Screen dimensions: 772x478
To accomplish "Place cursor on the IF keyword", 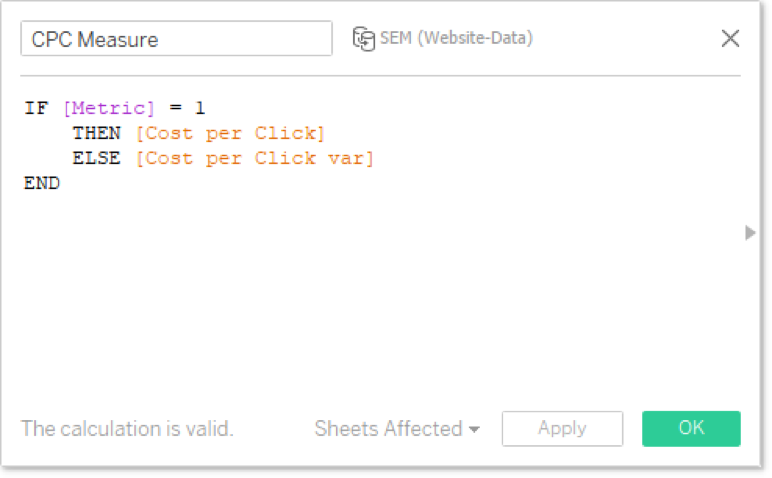I will [x=36, y=108].
